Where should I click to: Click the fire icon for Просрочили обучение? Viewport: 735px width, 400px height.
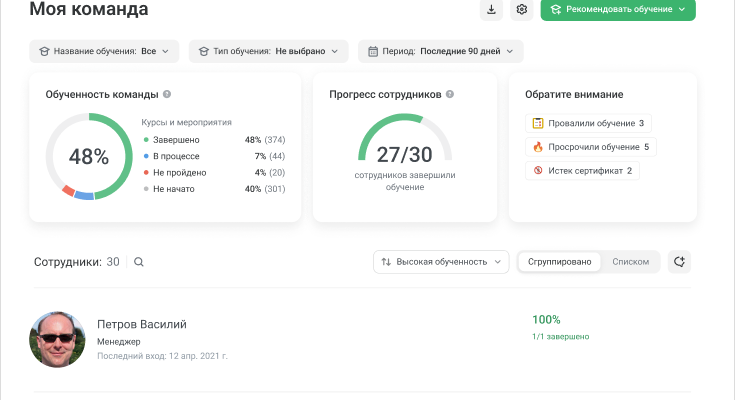[x=537, y=147]
